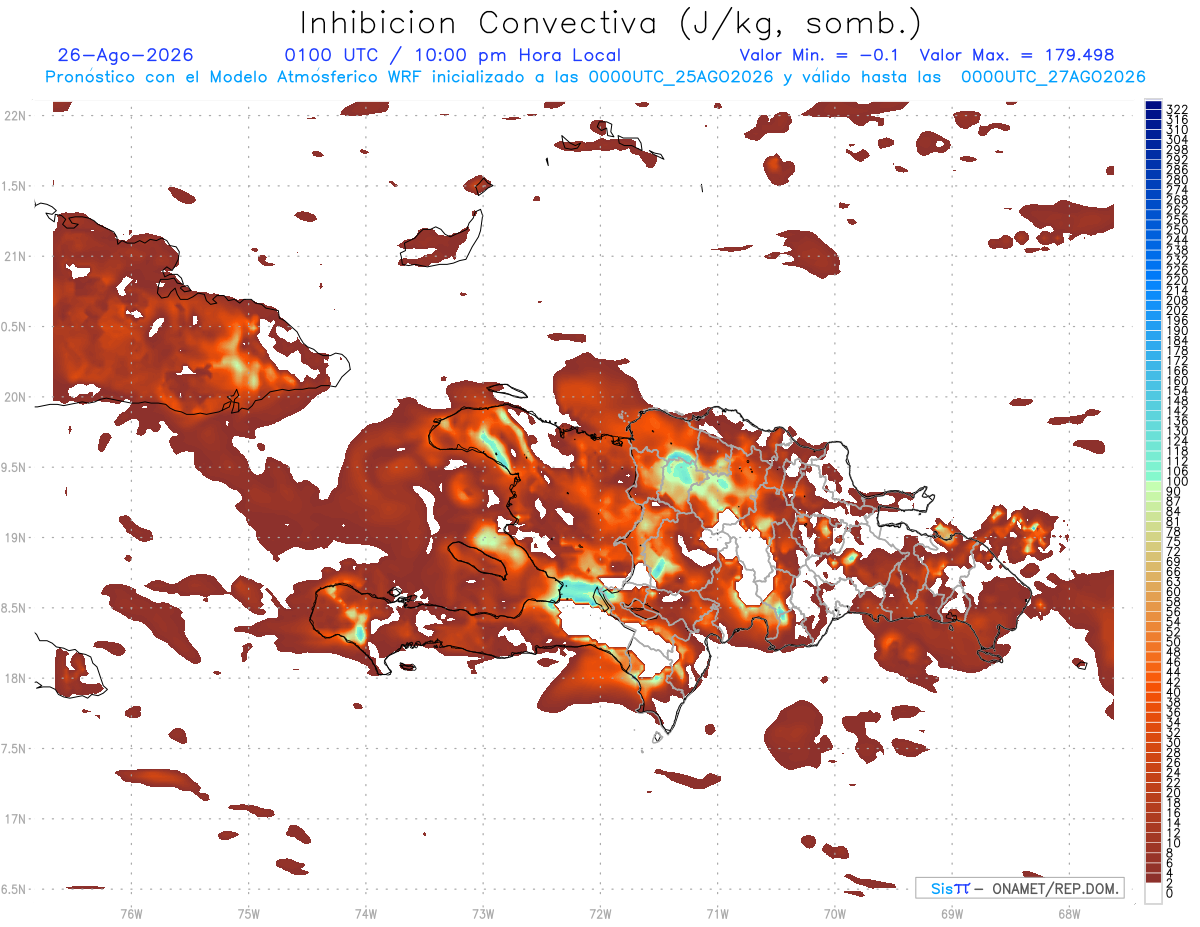The width and height of the screenshot is (1200, 927).
Task: Click the '9.5N' latitude axis label
Action: (x=15, y=468)
